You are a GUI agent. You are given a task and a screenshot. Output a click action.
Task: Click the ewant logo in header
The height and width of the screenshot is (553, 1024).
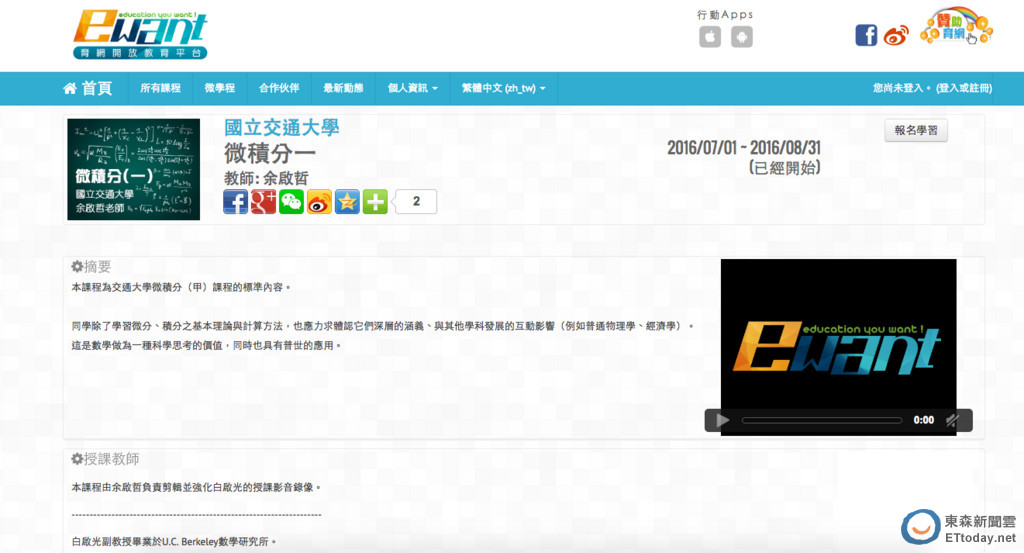pos(140,35)
